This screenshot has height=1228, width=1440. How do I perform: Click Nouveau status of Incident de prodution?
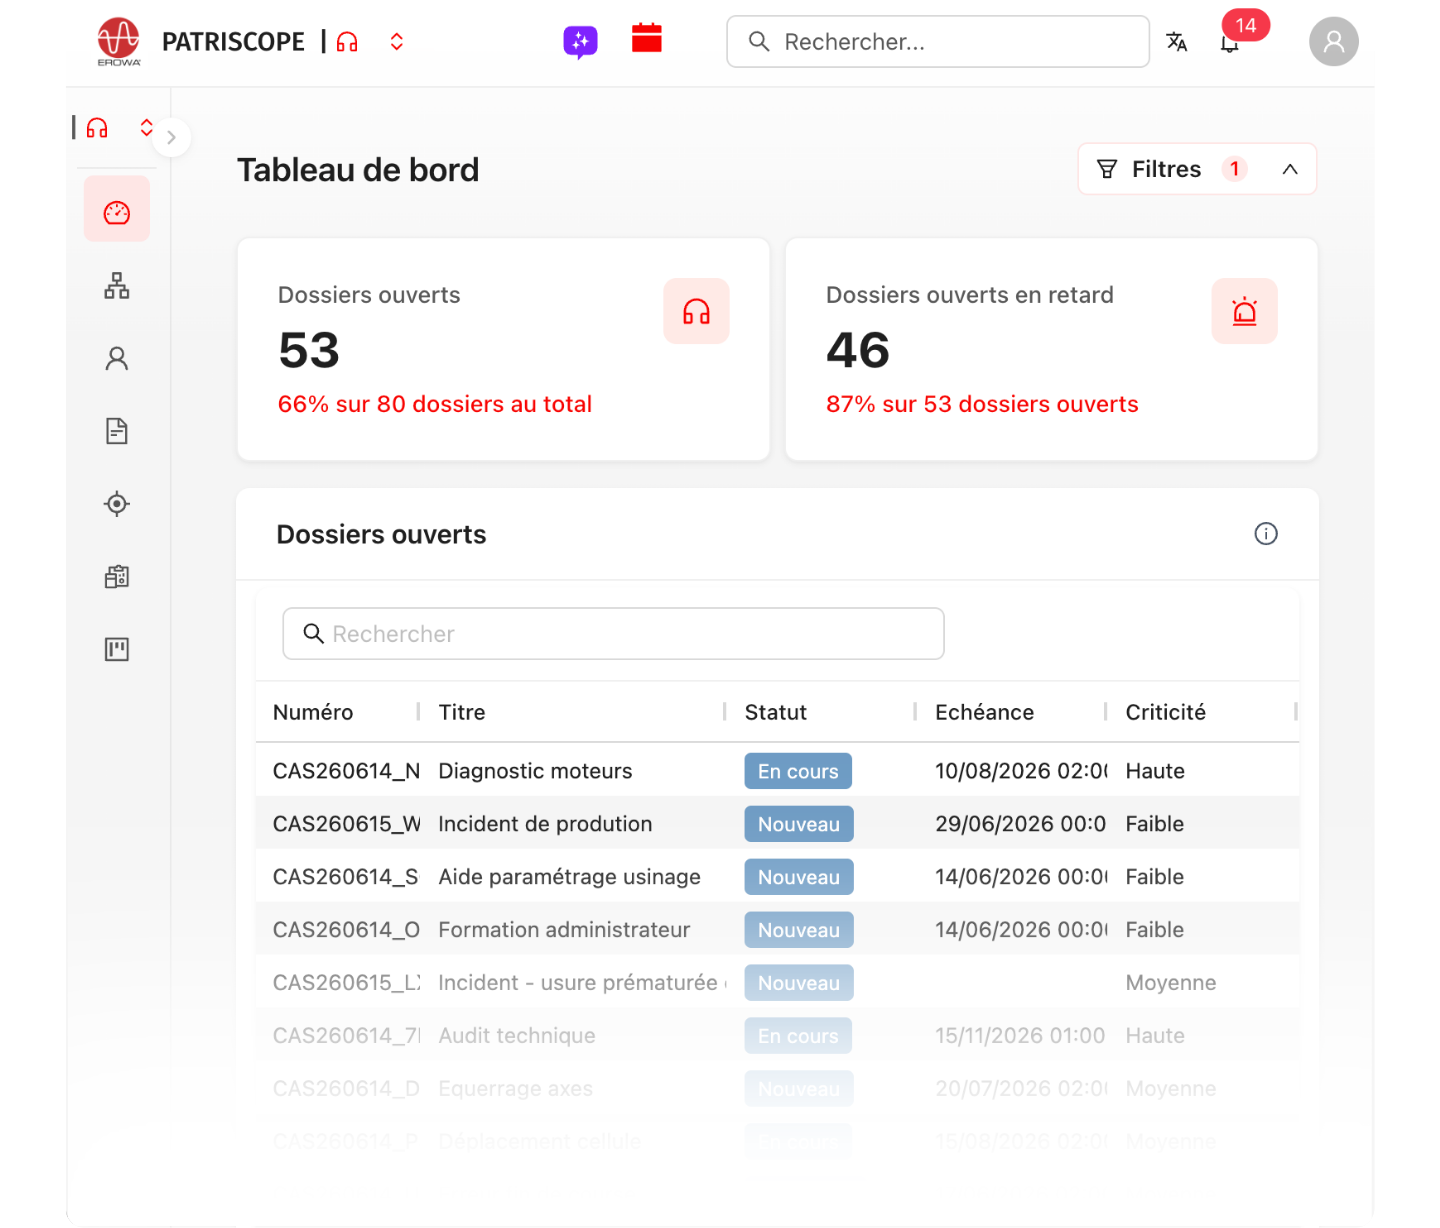pos(799,824)
